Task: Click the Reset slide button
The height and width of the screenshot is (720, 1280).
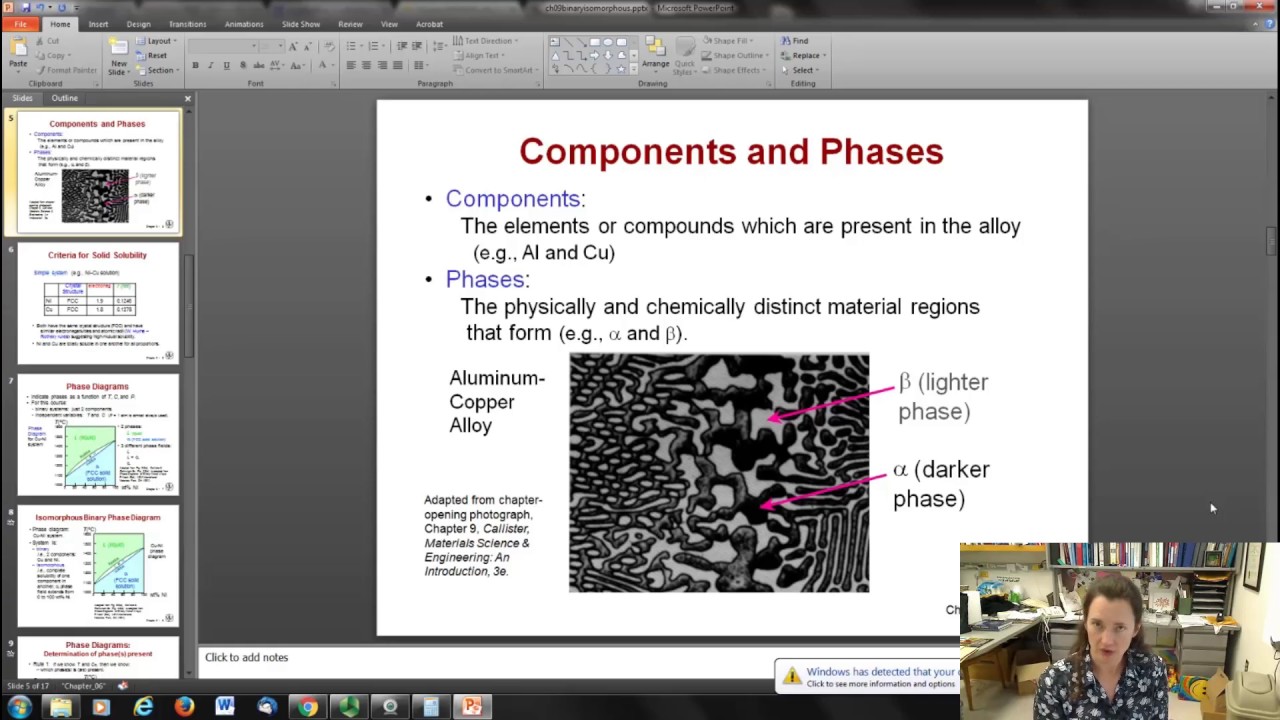Action: (152, 56)
